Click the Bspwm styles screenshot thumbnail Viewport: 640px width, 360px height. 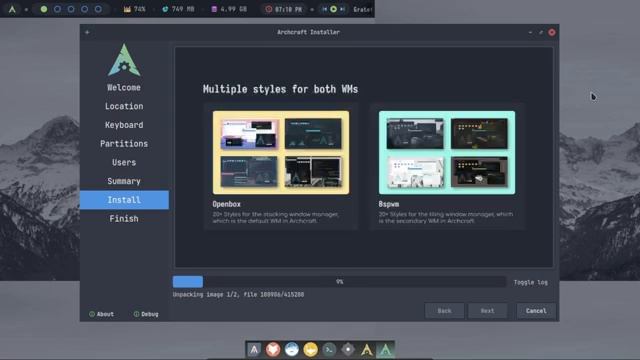[x=447, y=152]
